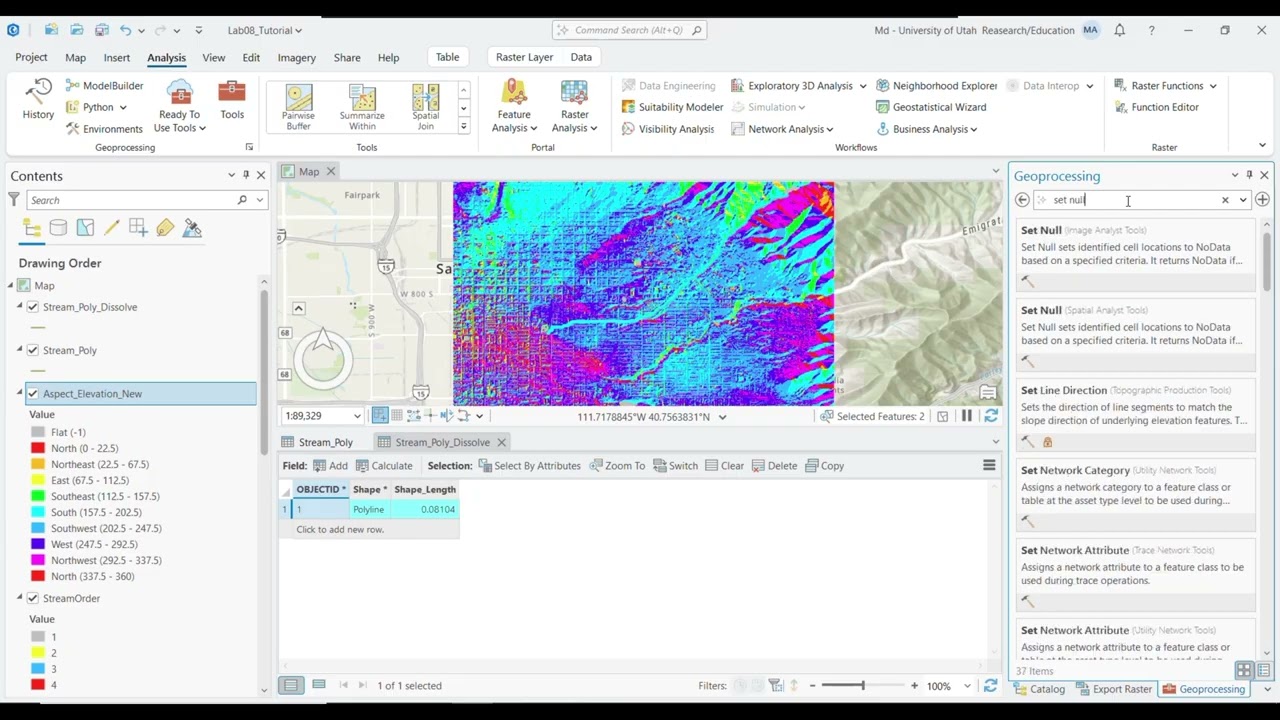The height and width of the screenshot is (720, 1280).
Task: Open ModelBuilder
Action: [x=104, y=86]
